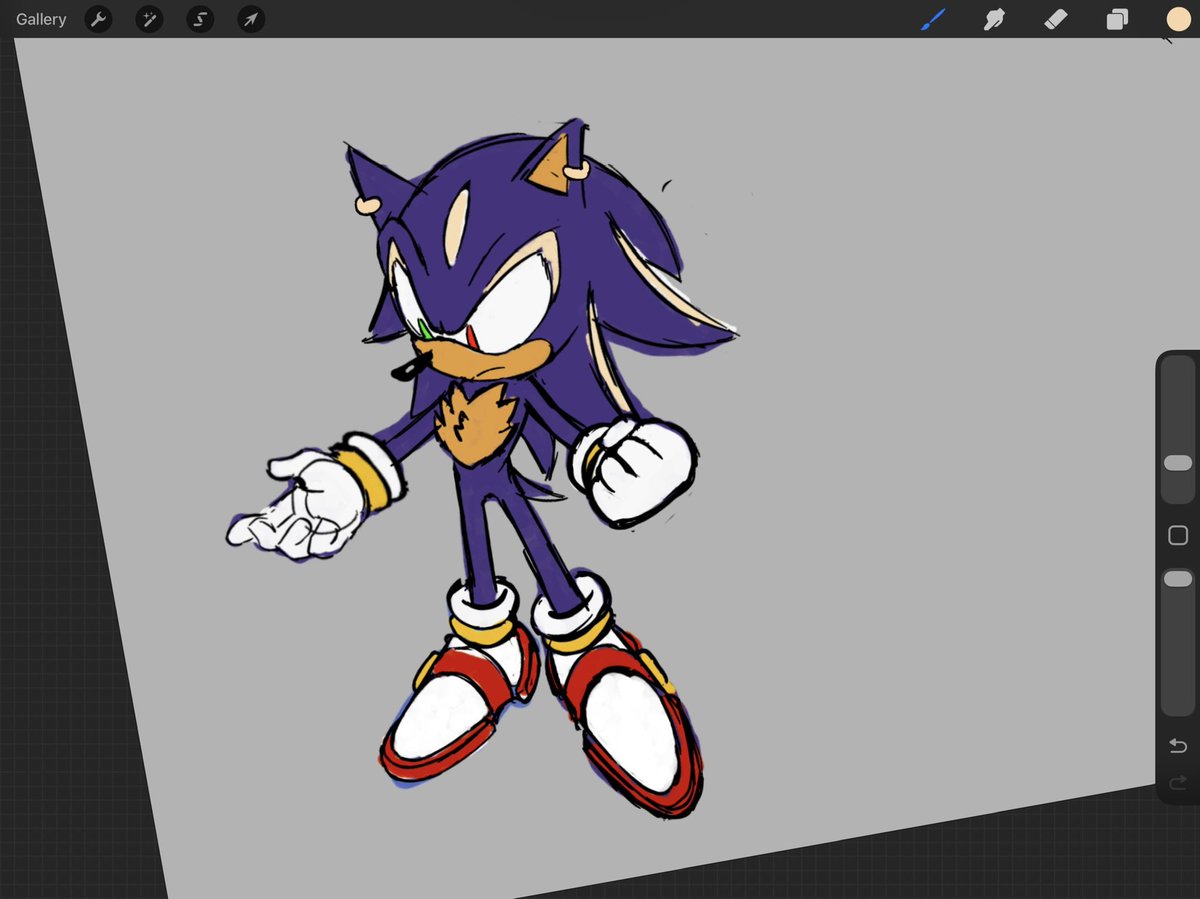Click the brush opacity slider handle
Image resolution: width=1200 pixels, height=899 pixels.
click(1178, 579)
